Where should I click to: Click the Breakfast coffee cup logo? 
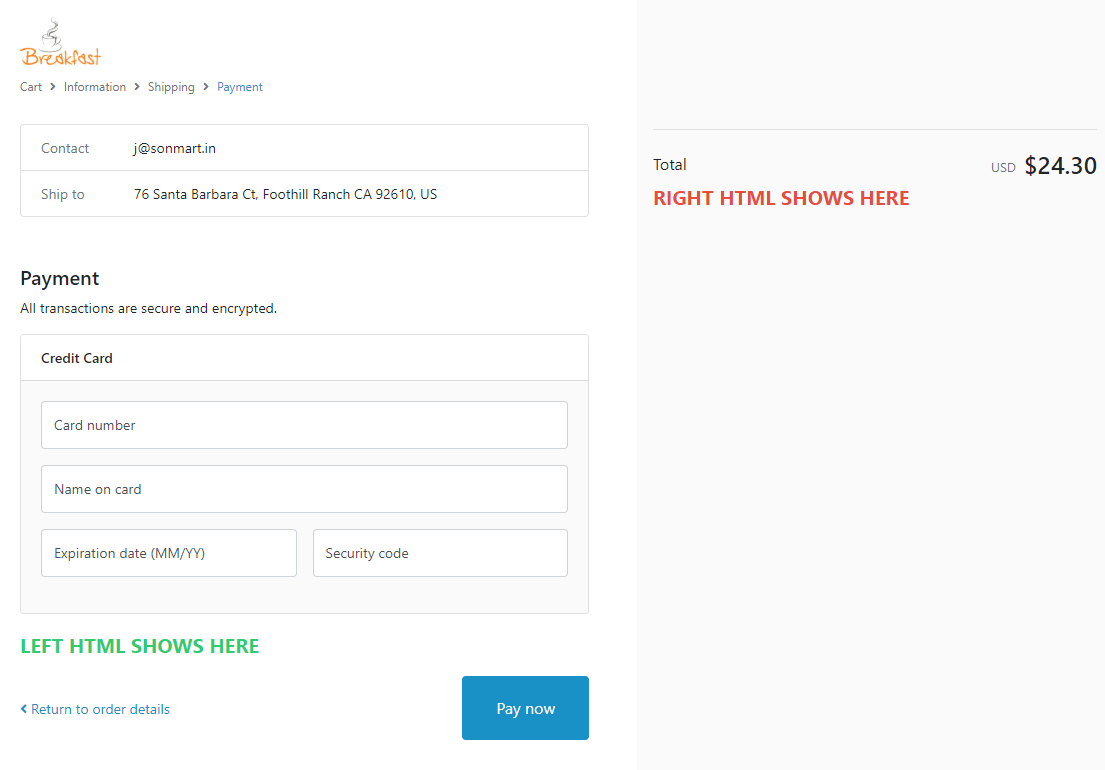(61, 42)
